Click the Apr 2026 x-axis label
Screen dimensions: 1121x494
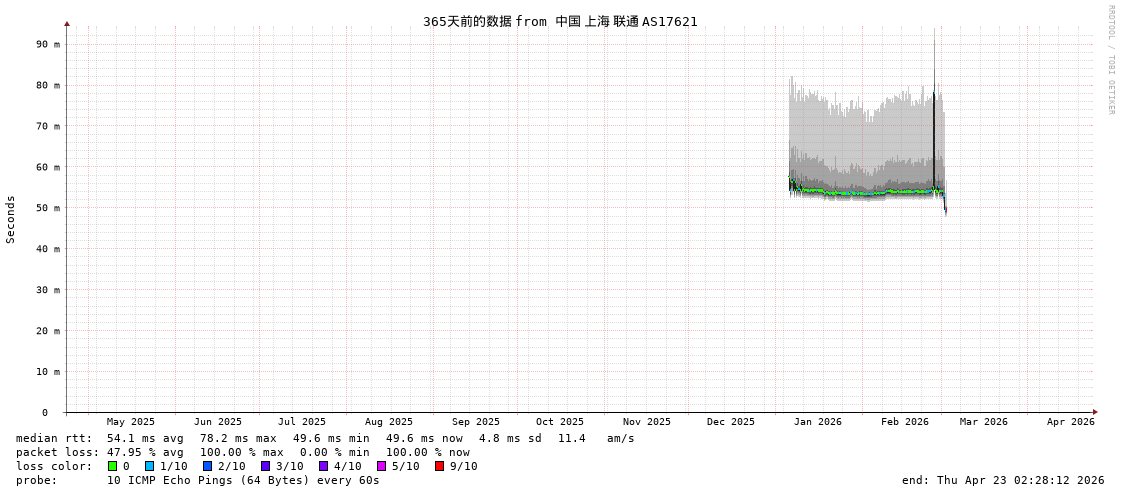[x=1070, y=422]
